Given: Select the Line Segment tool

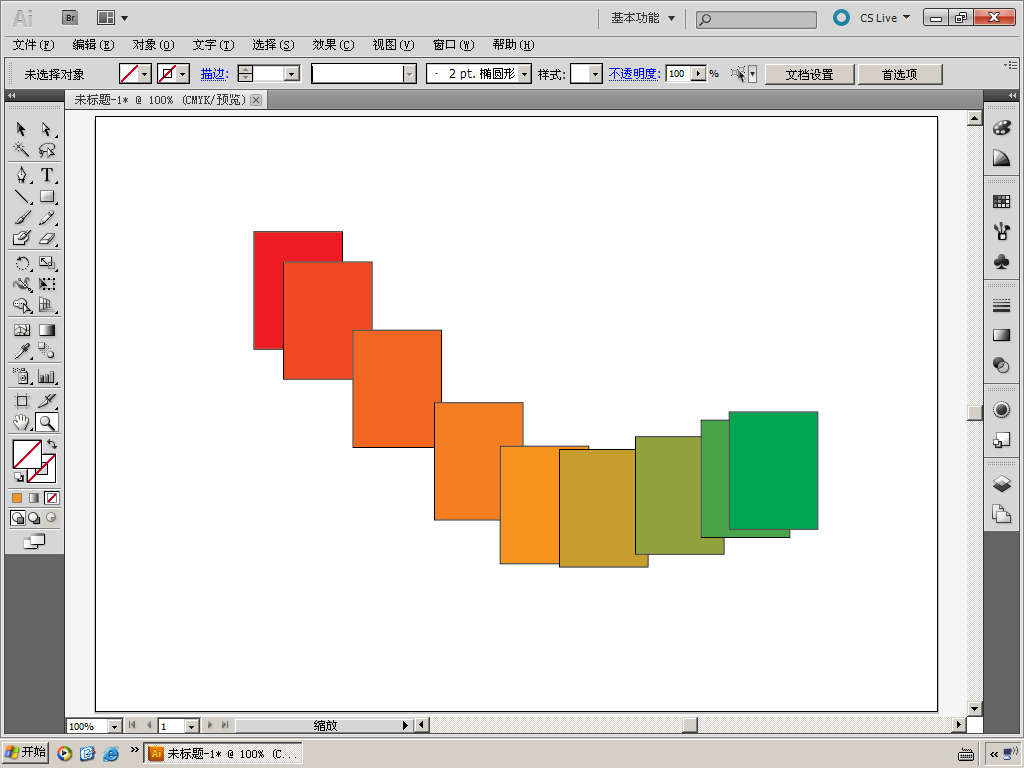Looking at the screenshot, I should pyautogui.click(x=21, y=196).
